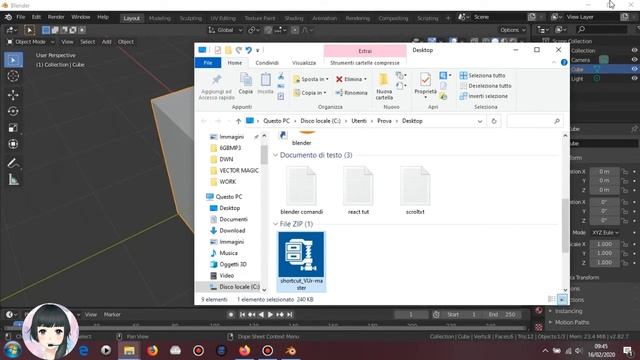The image size is (640, 360).
Task: Switch to Modeling workspace tab
Action: pos(160,18)
